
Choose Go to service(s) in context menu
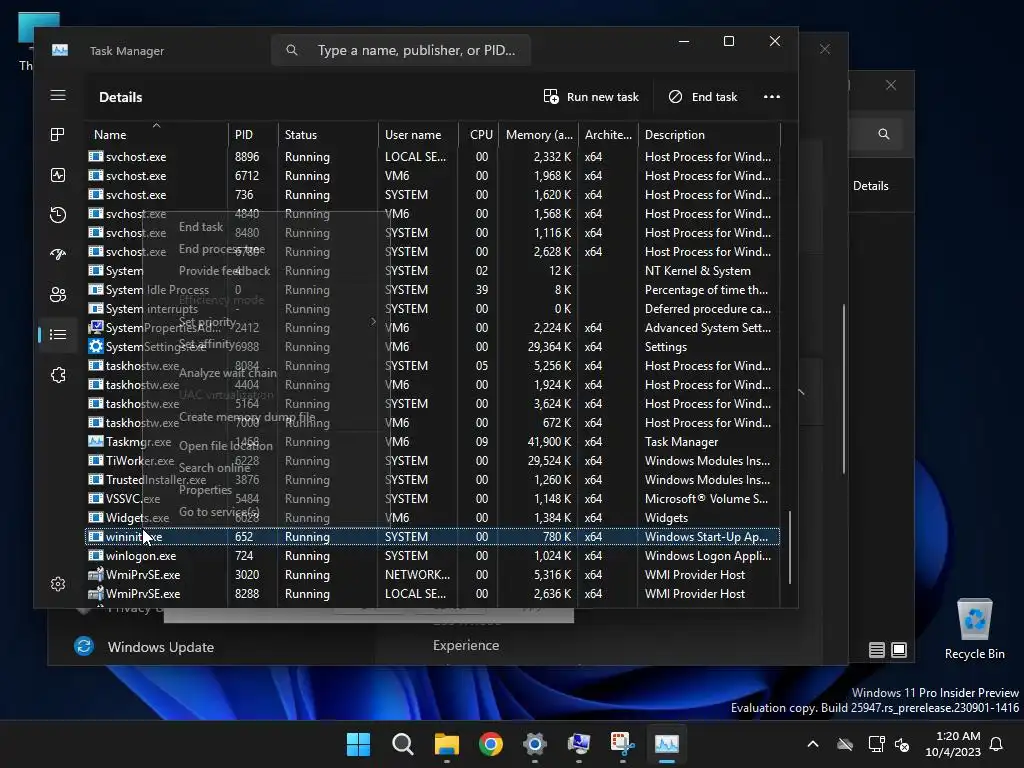(219, 511)
